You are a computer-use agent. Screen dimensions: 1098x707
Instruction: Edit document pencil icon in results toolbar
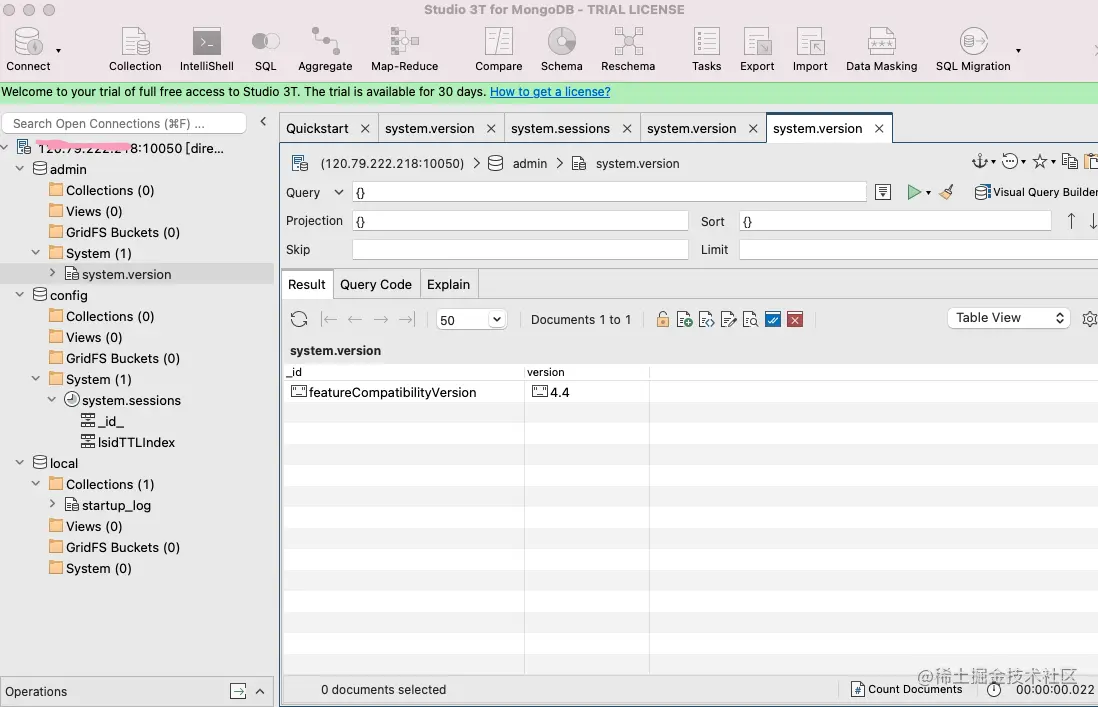click(x=728, y=320)
